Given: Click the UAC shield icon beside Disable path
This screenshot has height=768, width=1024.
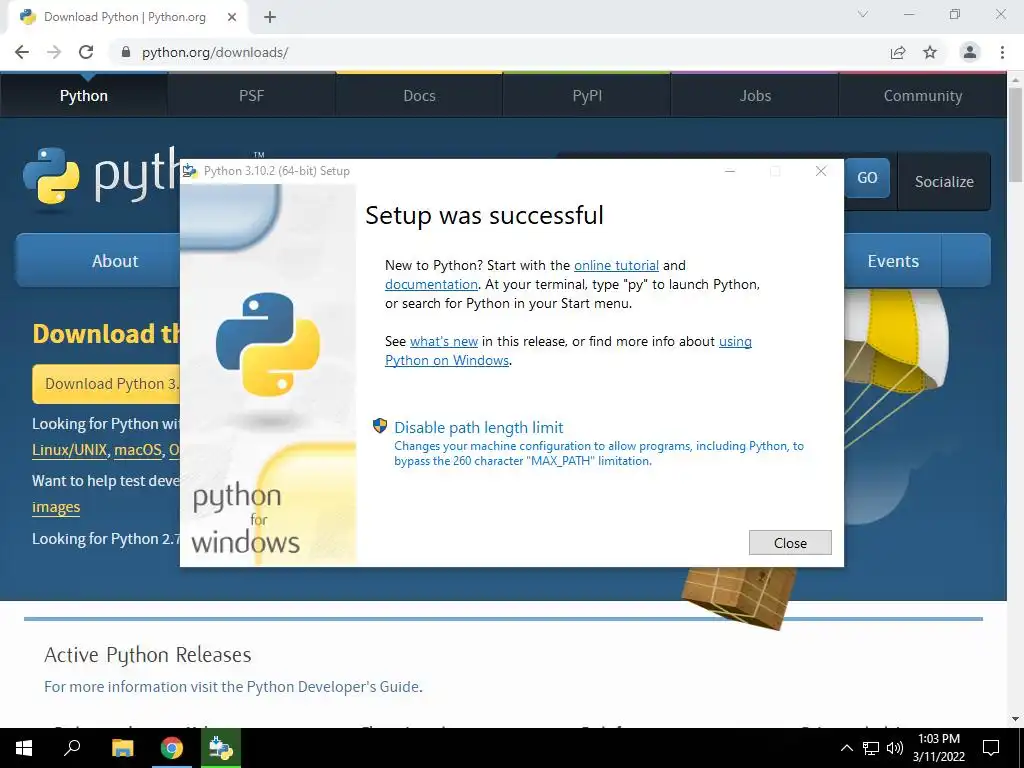Looking at the screenshot, I should click(x=379, y=426).
